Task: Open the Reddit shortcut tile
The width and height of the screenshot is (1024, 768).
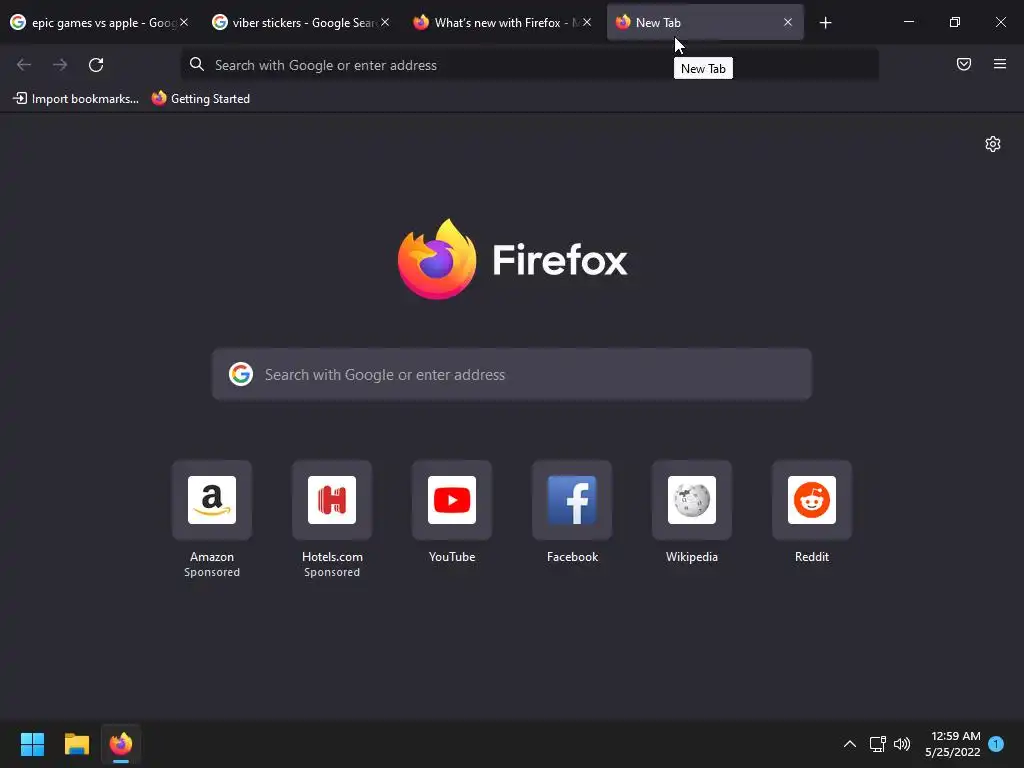Action: click(x=812, y=500)
